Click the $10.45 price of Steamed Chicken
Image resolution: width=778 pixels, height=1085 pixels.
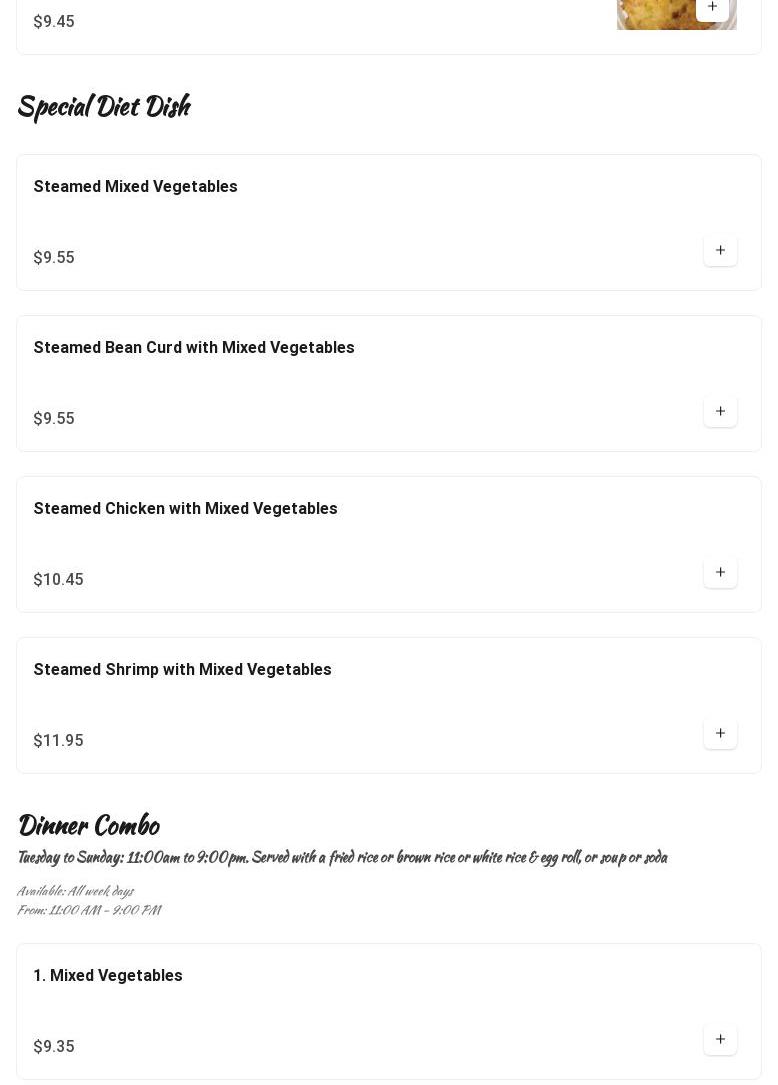58,580
